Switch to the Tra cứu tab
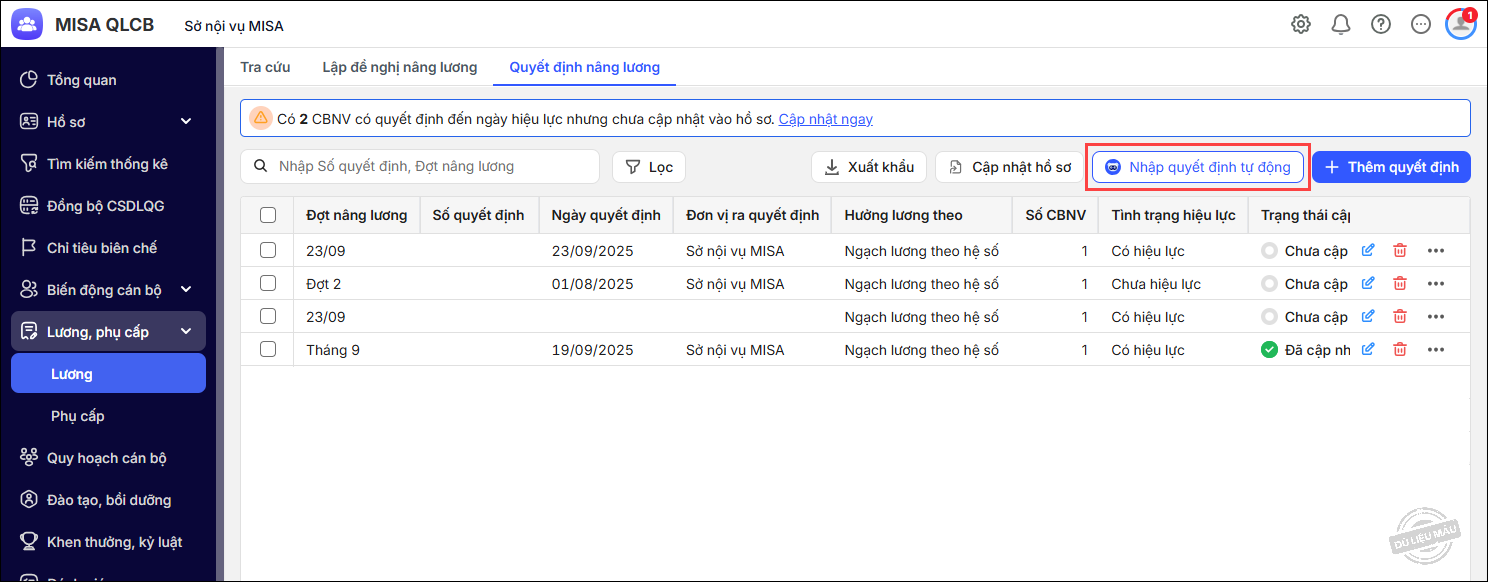 [265, 67]
